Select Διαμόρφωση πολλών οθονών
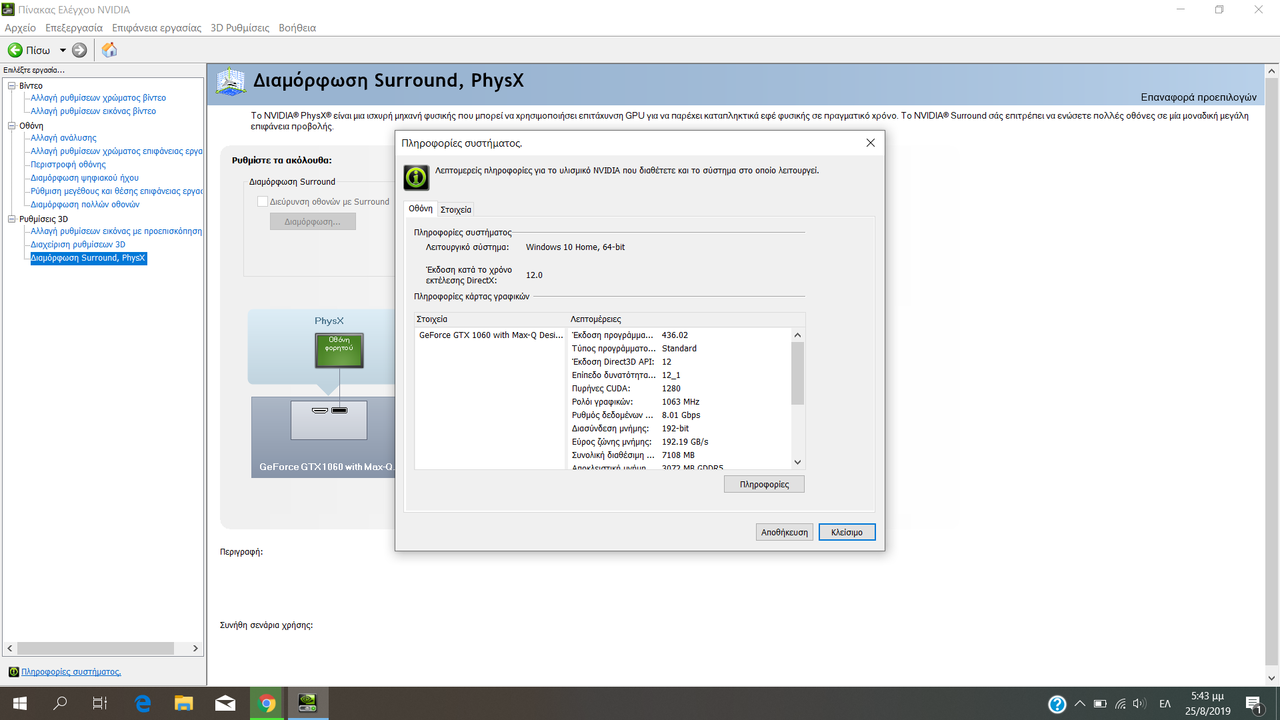This screenshot has width=1280, height=720. tap(85, 204)
